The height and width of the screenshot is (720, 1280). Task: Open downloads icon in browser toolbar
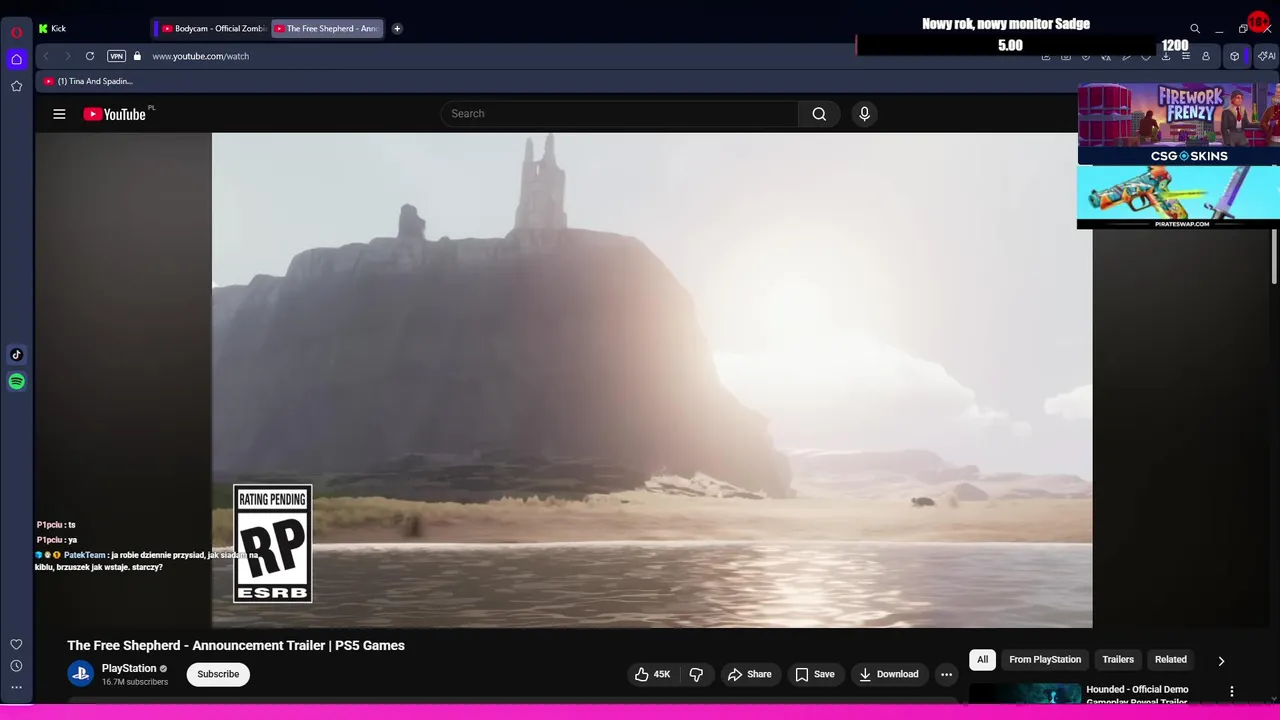click(x=1166, y=56)
